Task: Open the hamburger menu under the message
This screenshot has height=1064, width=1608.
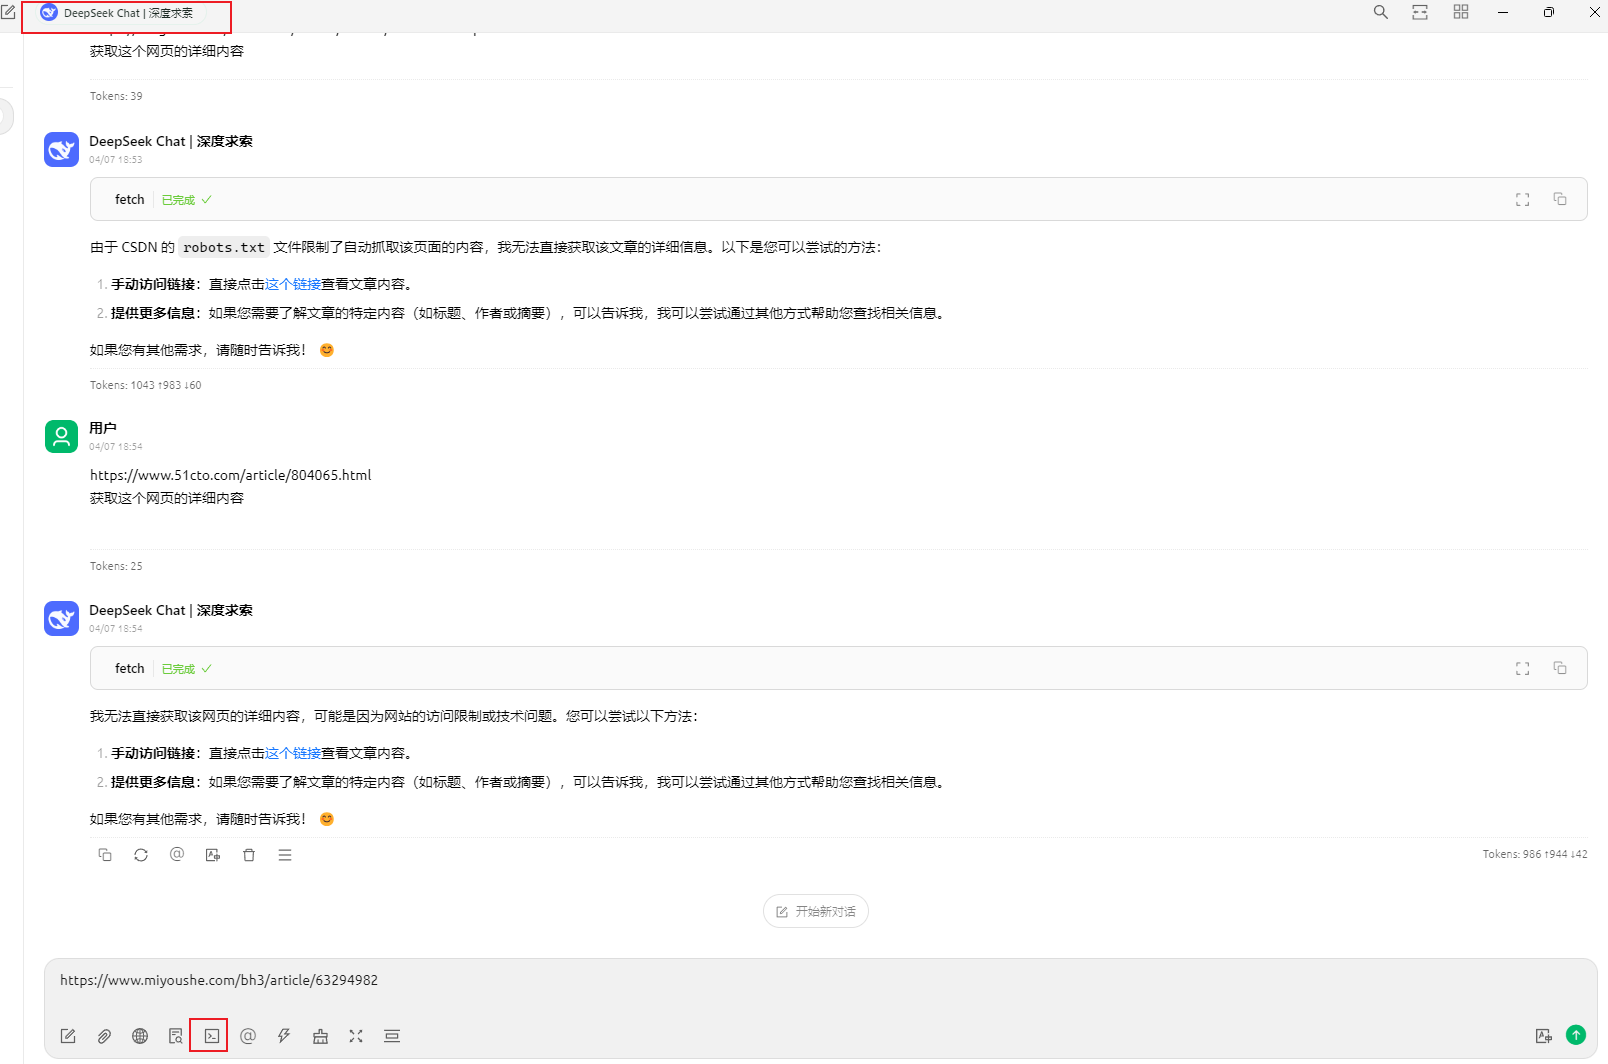Action: pyautogui.click(x=285, y=854)
